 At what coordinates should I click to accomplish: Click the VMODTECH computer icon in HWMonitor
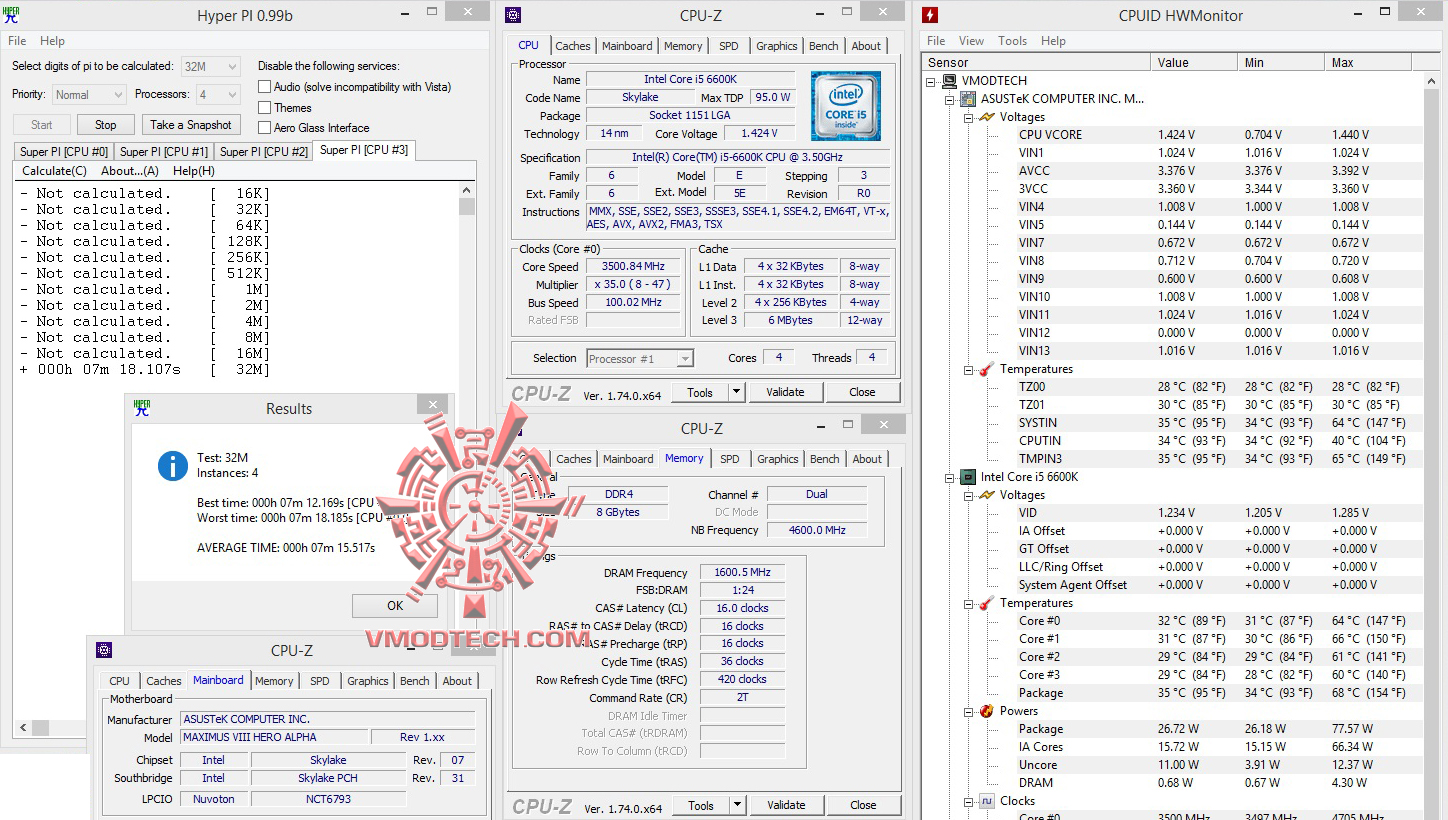point(950,81)
